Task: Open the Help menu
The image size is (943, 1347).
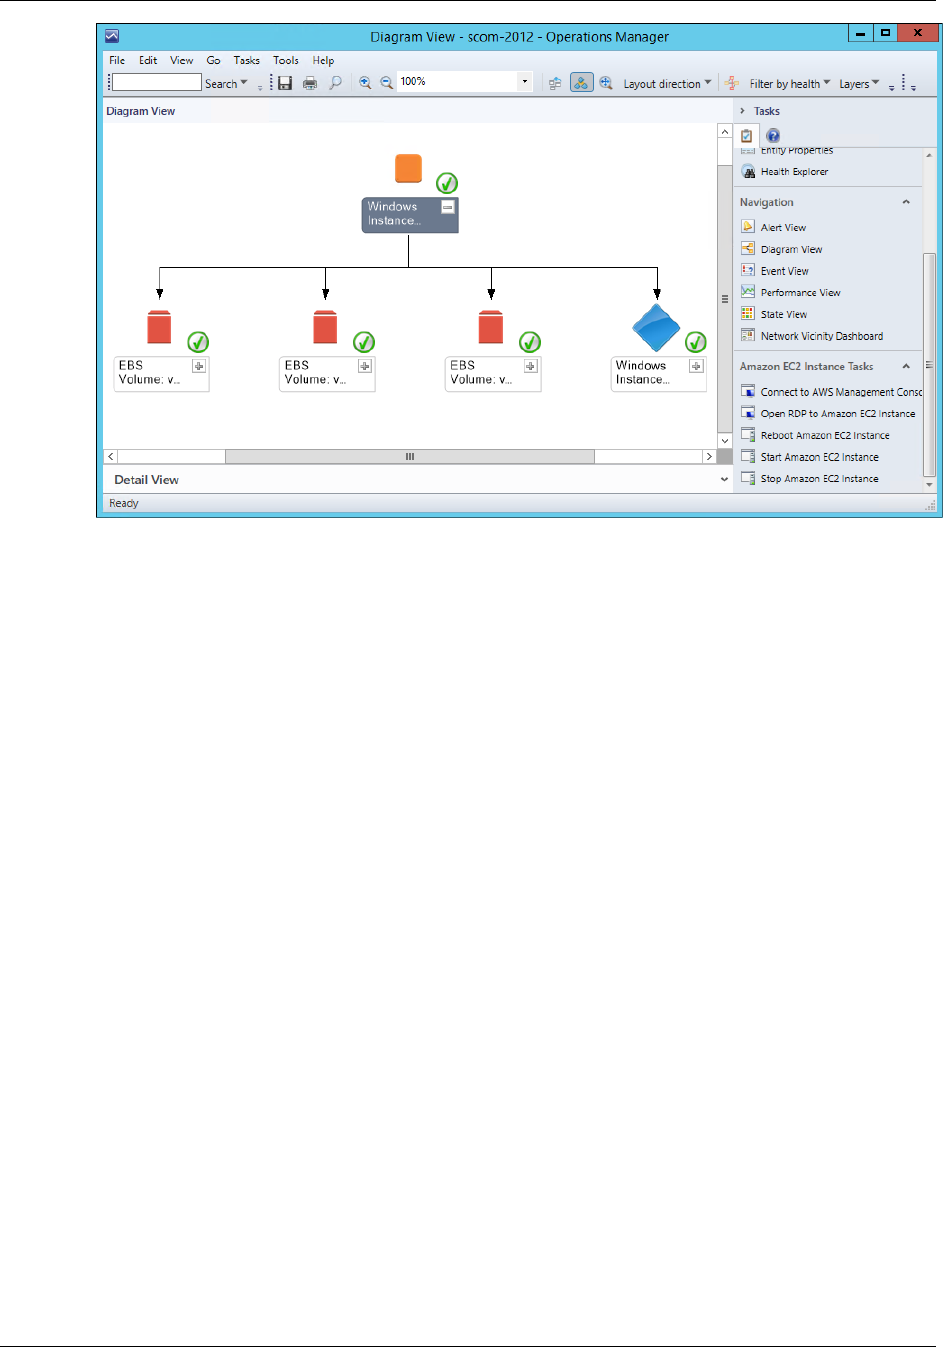Action: tap(323, 60)
